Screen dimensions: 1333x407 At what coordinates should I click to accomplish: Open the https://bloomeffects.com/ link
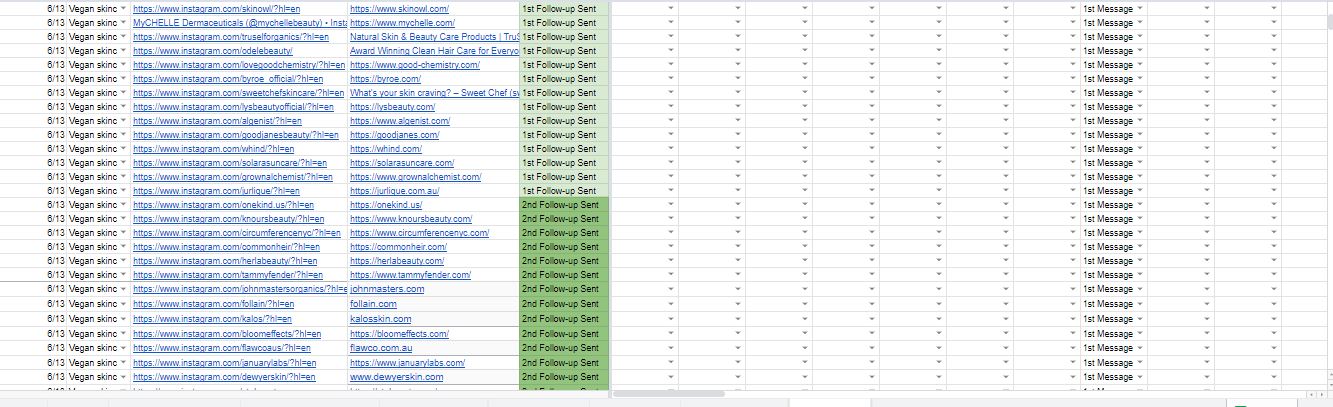coord(399,333)
